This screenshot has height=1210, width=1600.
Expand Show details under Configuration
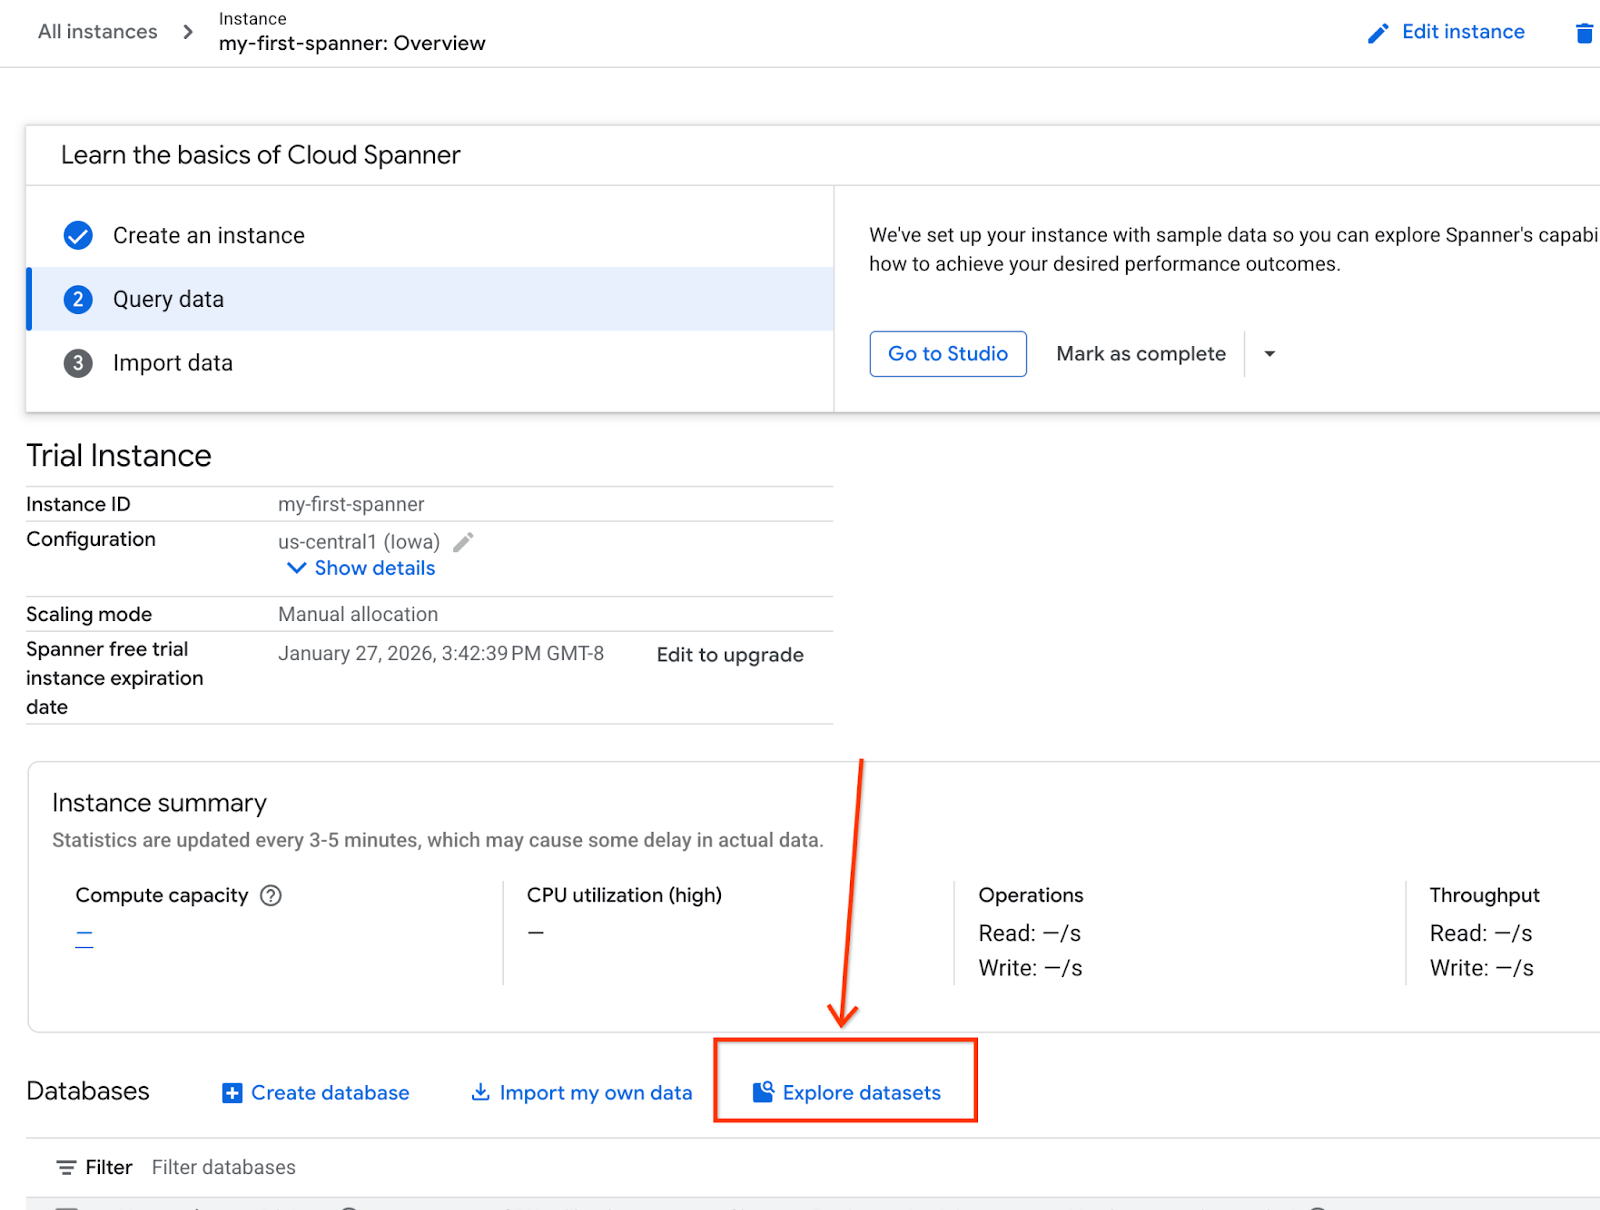tap(362, 568)
